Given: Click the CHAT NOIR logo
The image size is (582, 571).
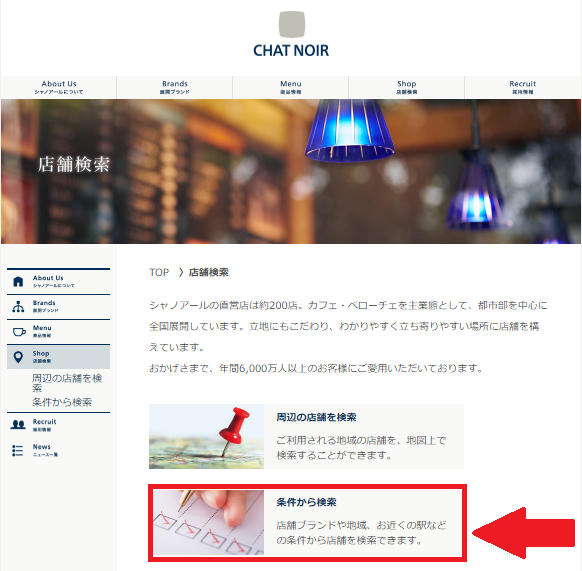Looking at the screenshot, I should coord(291,35).
